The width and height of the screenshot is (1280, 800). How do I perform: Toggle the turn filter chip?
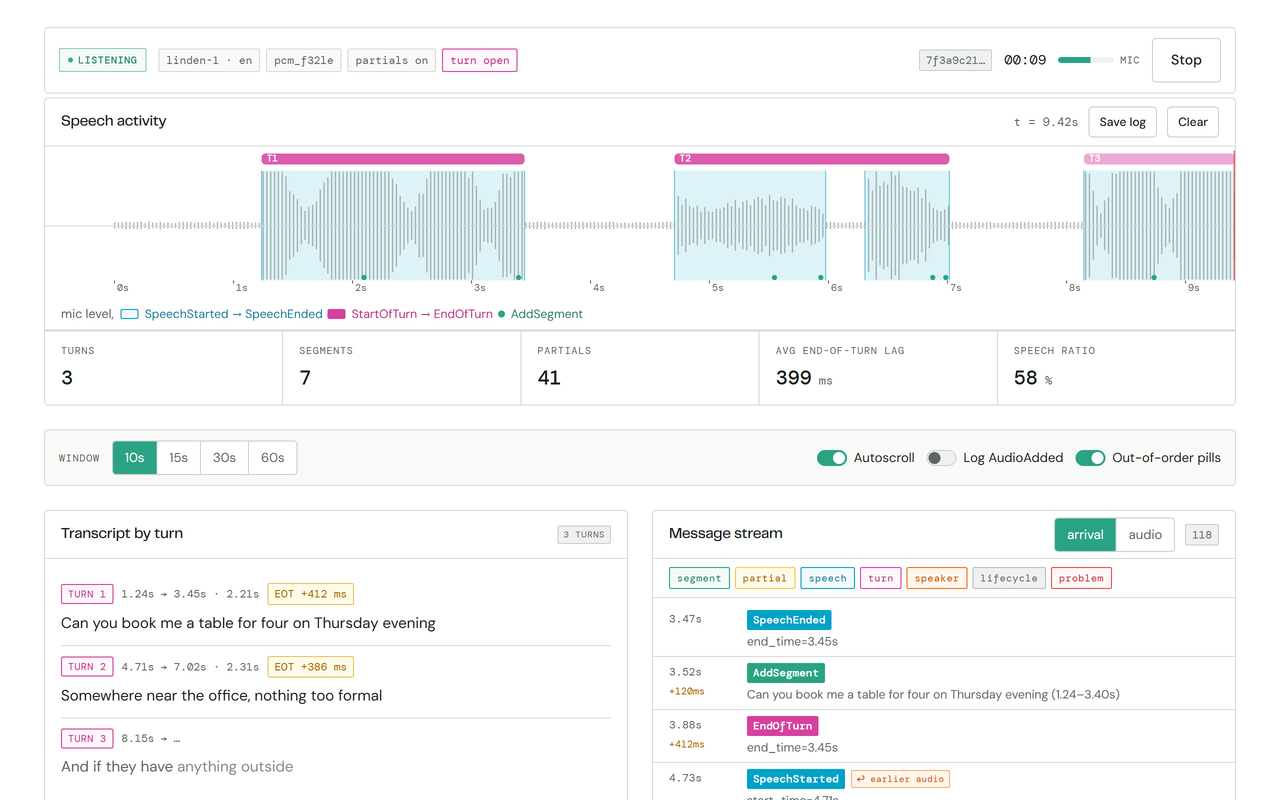[x=880, y=578]
